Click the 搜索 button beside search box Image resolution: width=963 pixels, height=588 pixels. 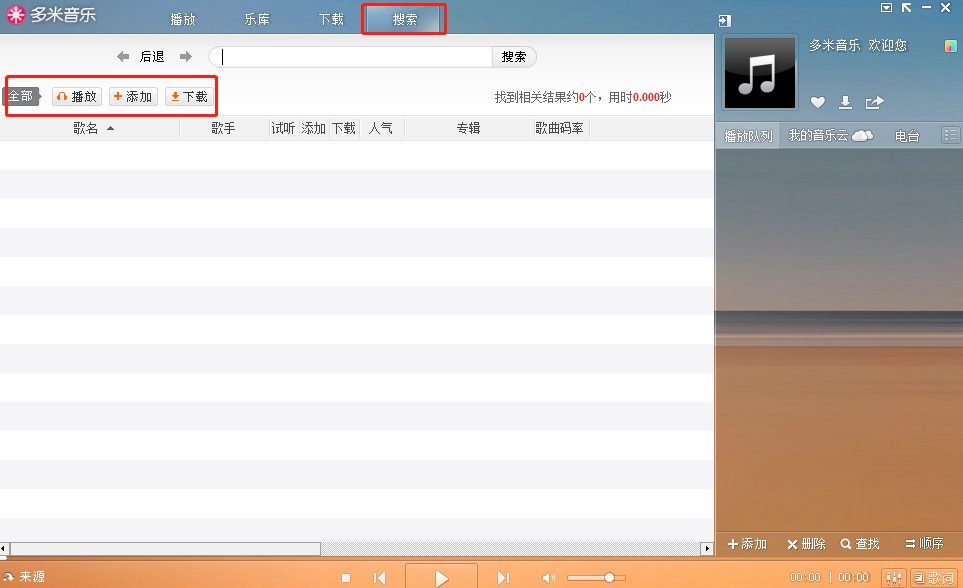514,57
